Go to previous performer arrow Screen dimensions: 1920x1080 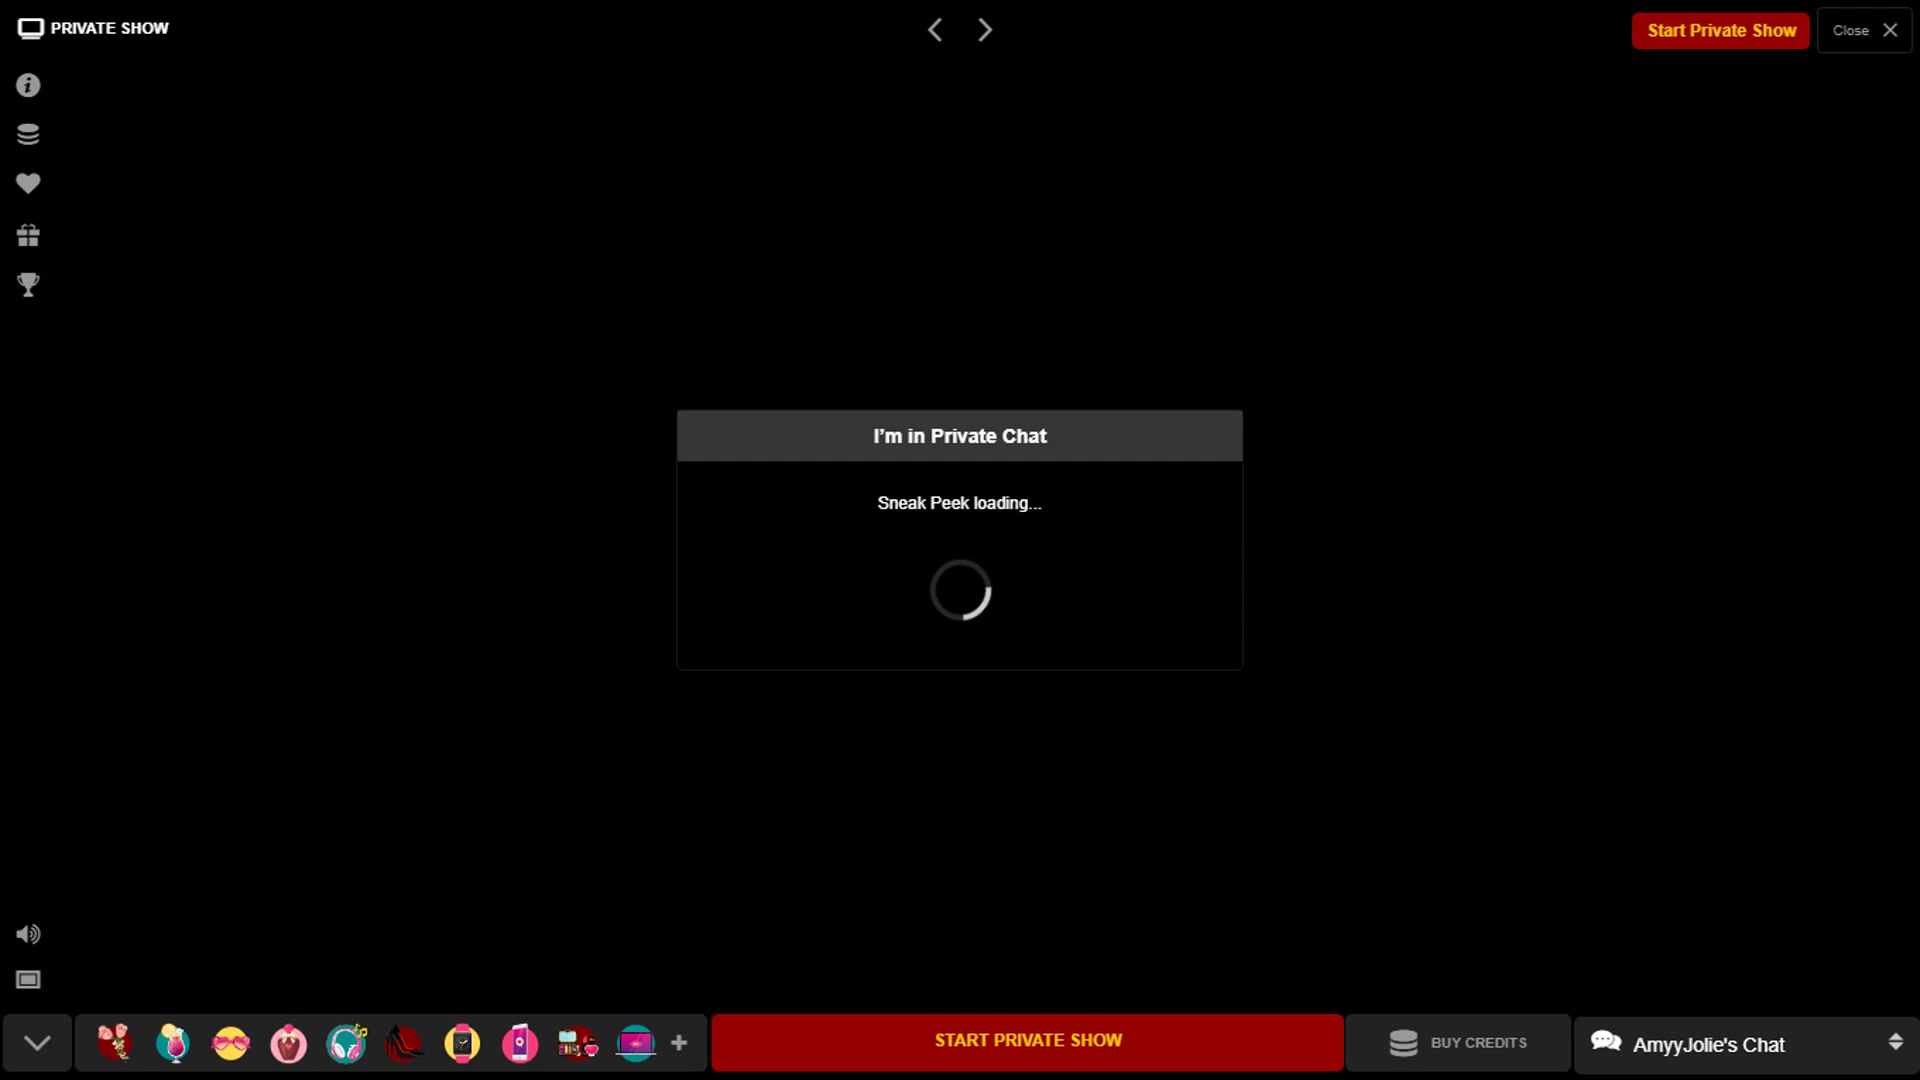click(935, 30)
